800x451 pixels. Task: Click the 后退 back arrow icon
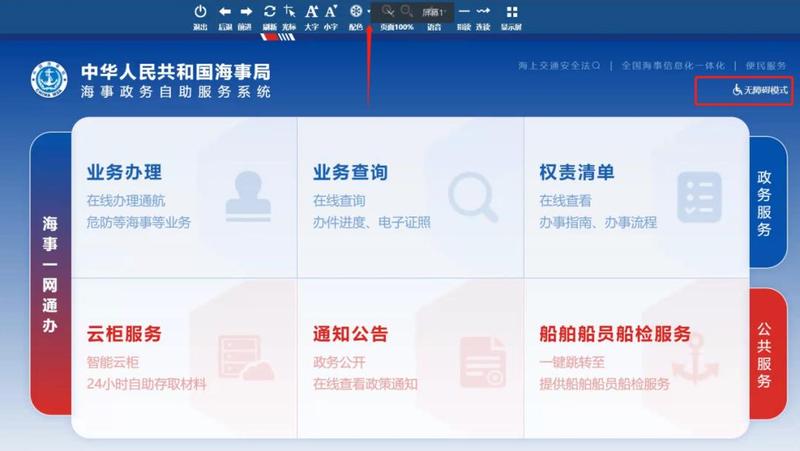tap(225, 12)
